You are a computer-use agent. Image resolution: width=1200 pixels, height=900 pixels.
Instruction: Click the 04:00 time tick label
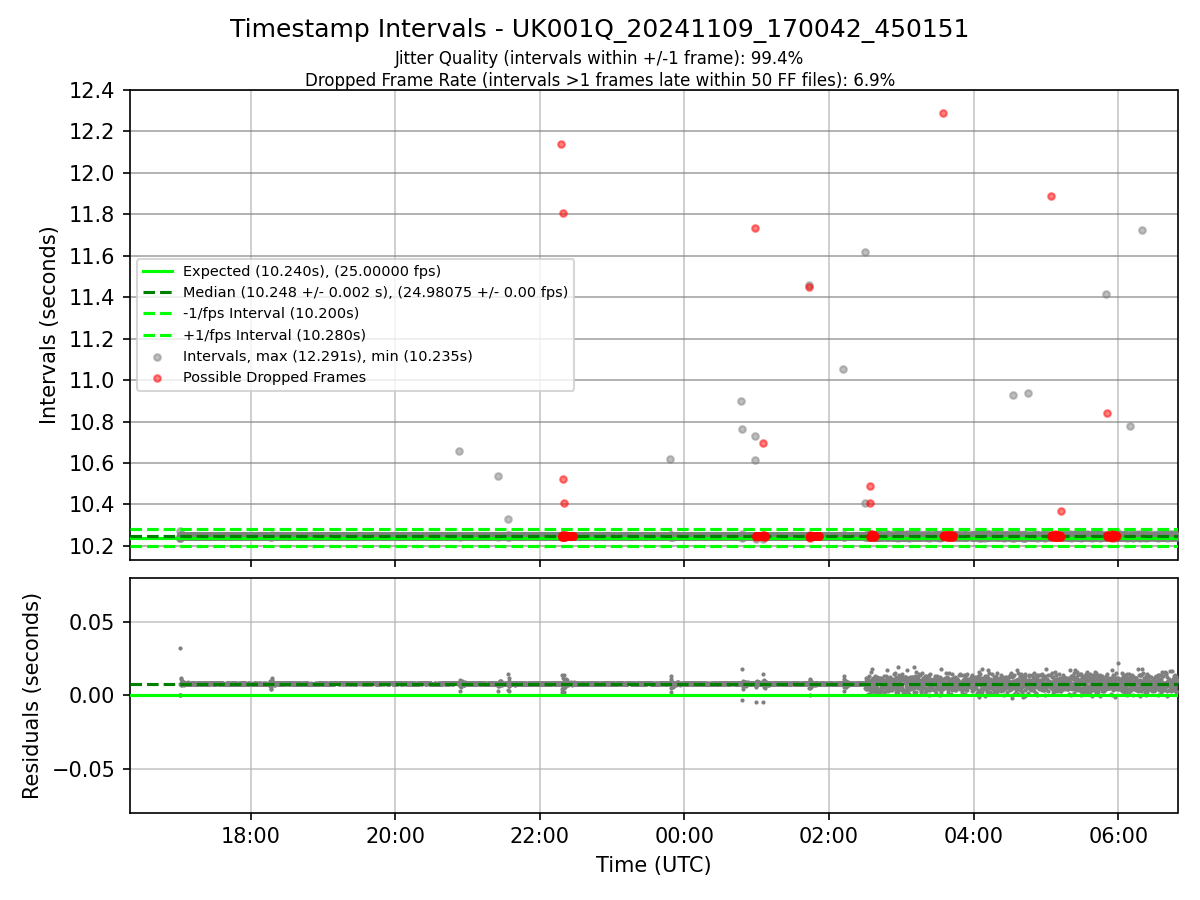[x=973, y=834]
